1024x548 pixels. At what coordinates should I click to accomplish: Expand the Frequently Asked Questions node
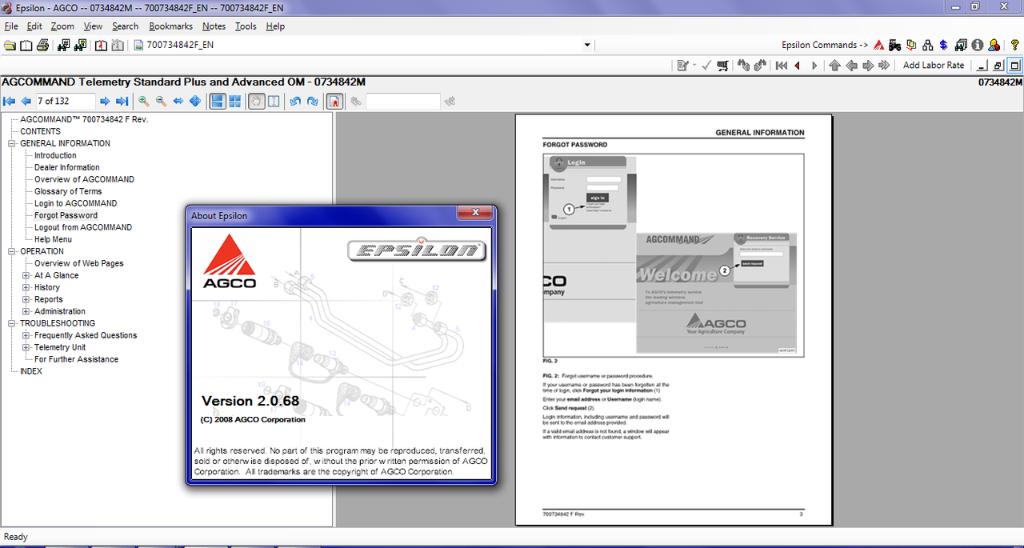click(26, 336)
